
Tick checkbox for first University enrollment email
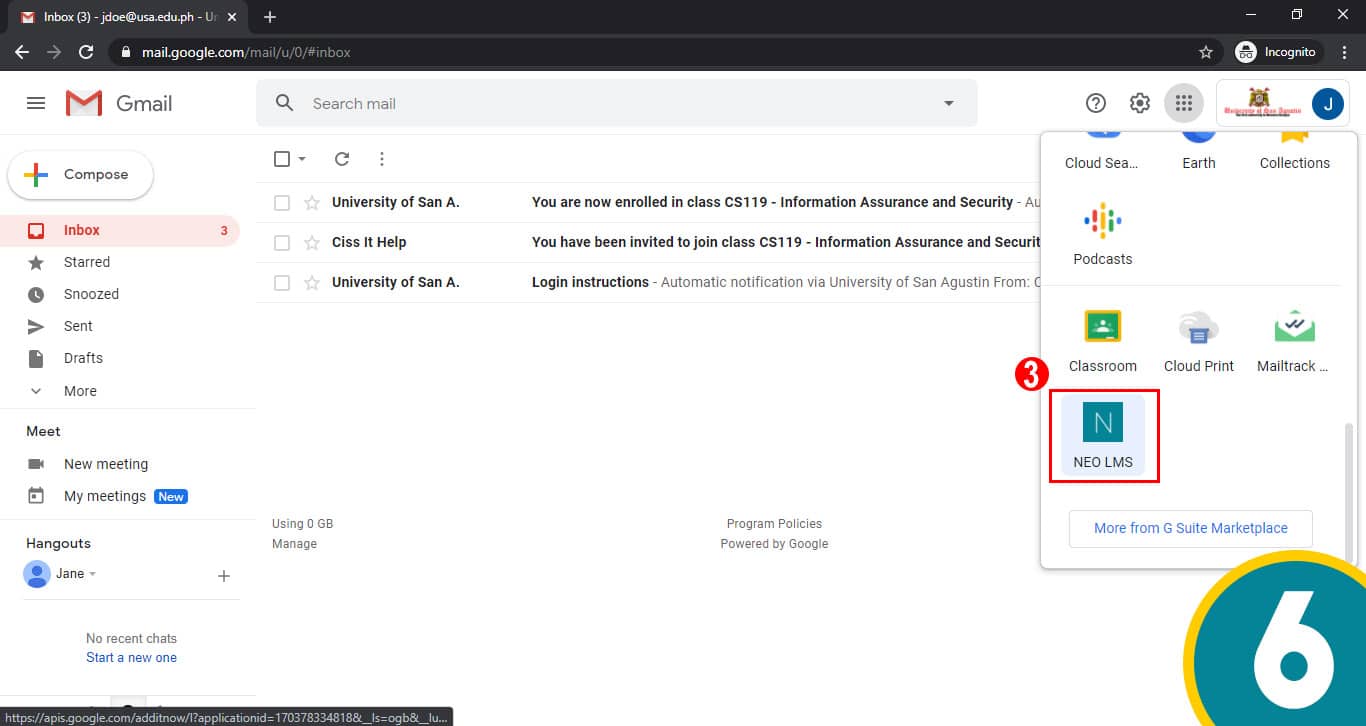click(x=282, y=203)
